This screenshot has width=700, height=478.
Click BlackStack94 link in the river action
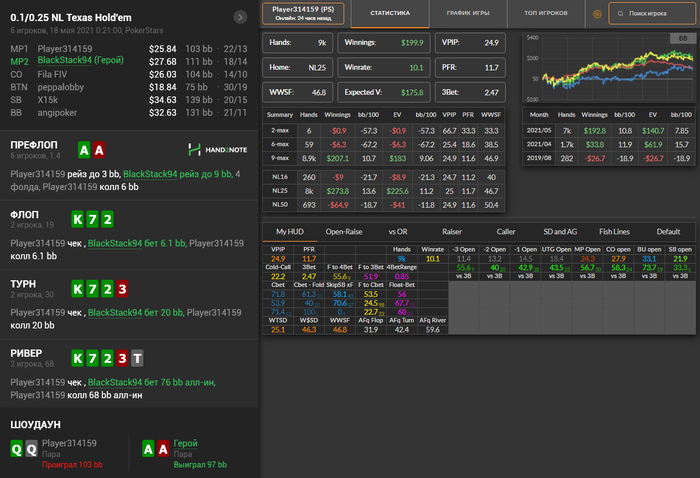point(115,382)
